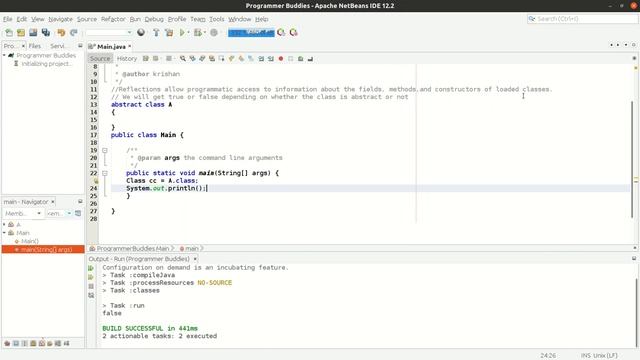Image resolution: width=640 pixels, height=360 pixels.
Task: Click the Find Selection magnifier icon
Action: [182, 59]
